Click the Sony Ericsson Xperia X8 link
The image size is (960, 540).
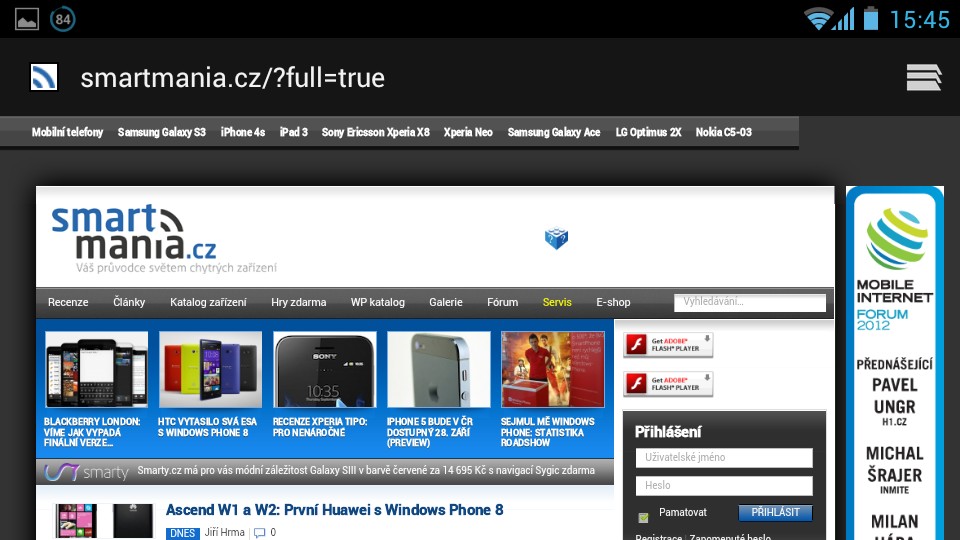tap(376, 132)
